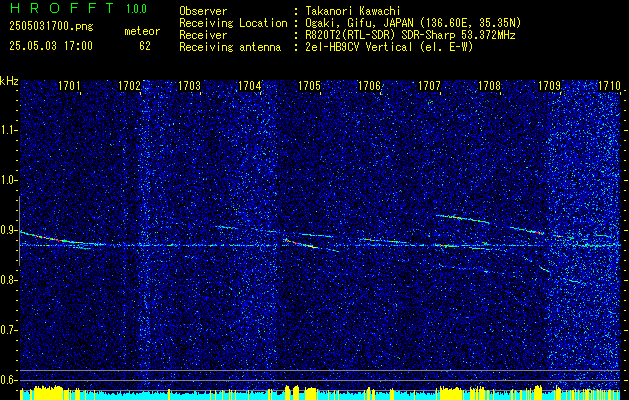Image resolution: width=629 pixels, height=400 pixels.
Task: Click the 1709 time marker
Action: [x=549, y=86]
